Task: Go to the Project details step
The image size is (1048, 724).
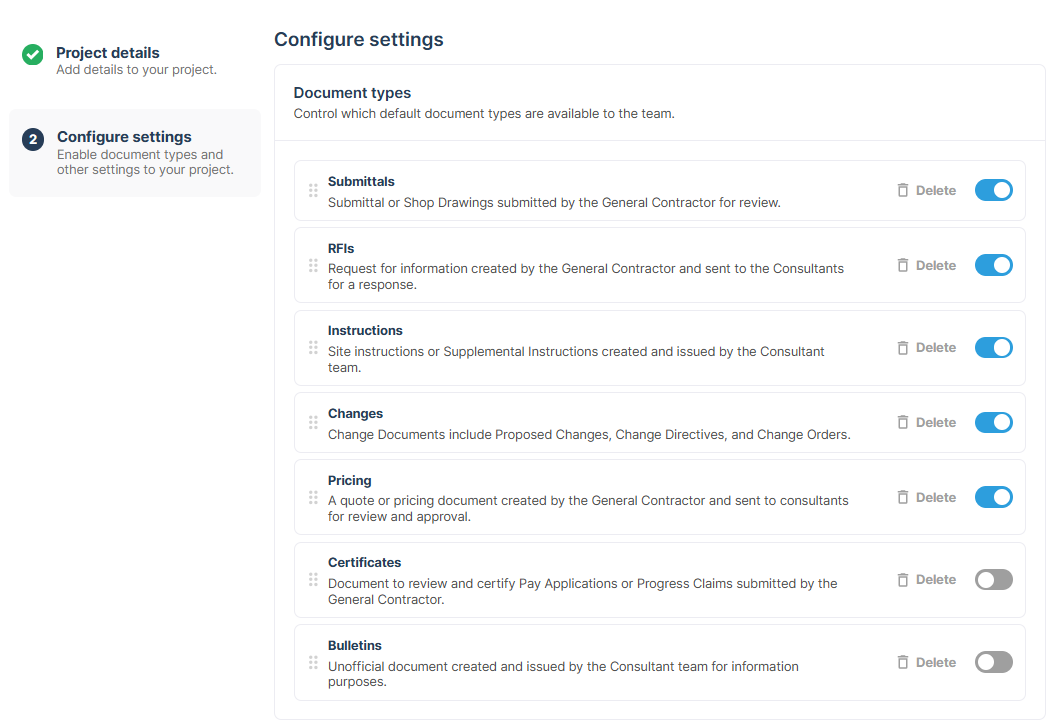Action: tap(135, 60)
